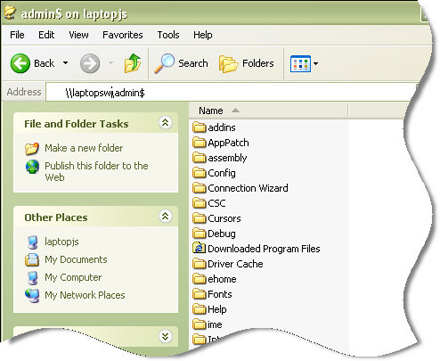Select the Connection Wizard folder name
This screenshot has width=440, height=361.
coord(248,188)
